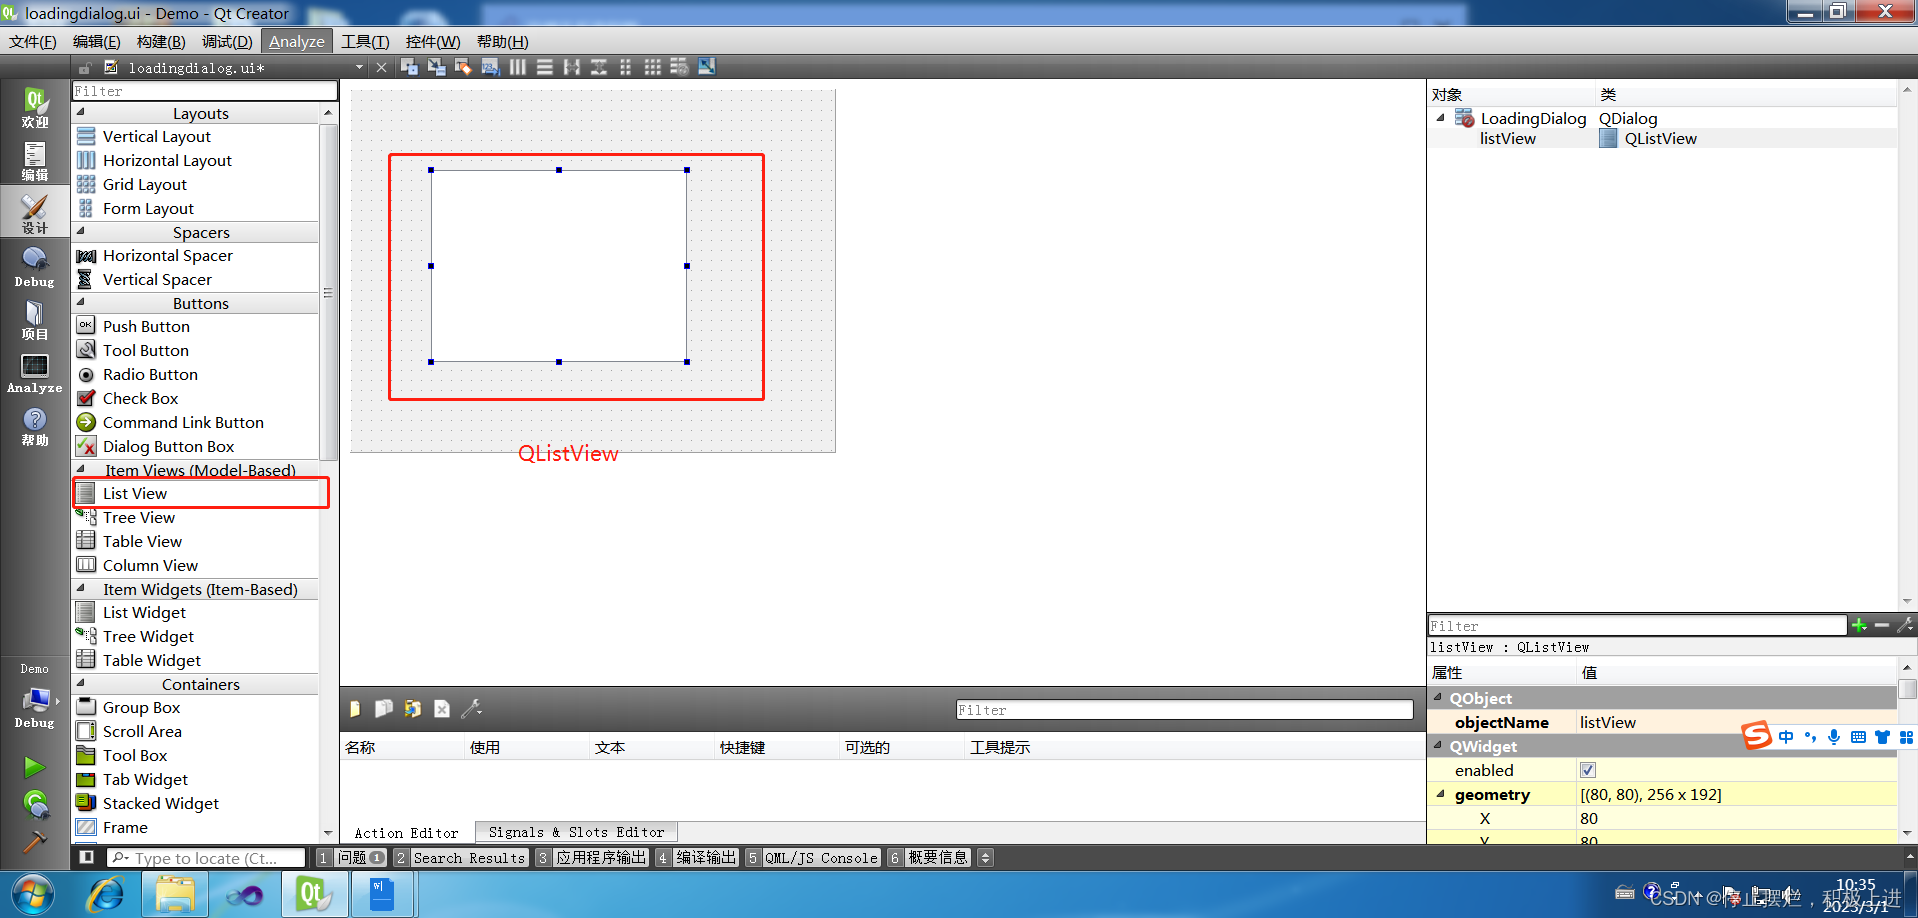Open the 概要信息 output pane
The height and width of the screenshot is (918, 1918).
[929, 858]
